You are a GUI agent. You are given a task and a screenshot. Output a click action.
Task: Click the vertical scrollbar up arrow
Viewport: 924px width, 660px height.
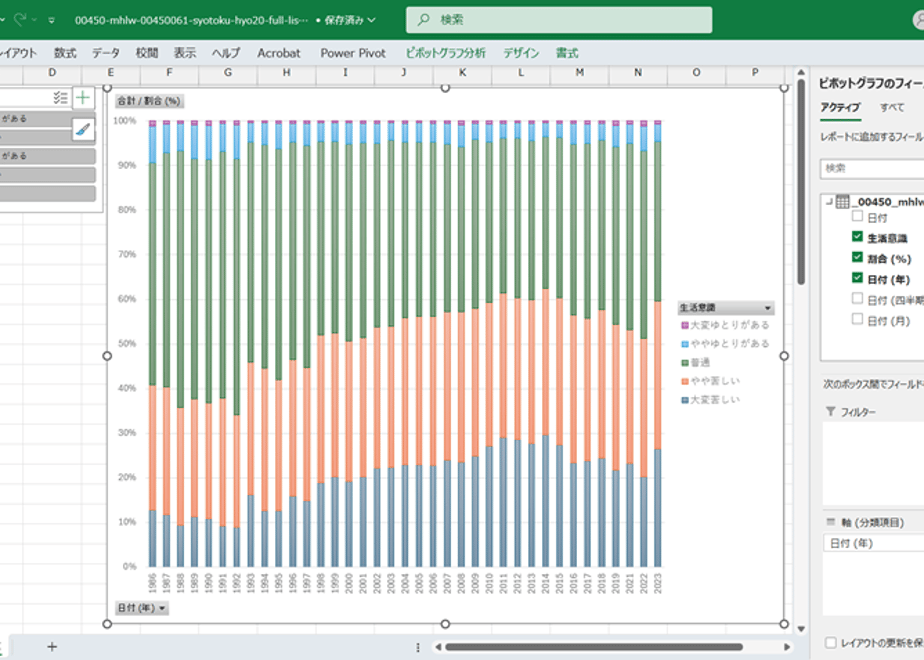801,72
